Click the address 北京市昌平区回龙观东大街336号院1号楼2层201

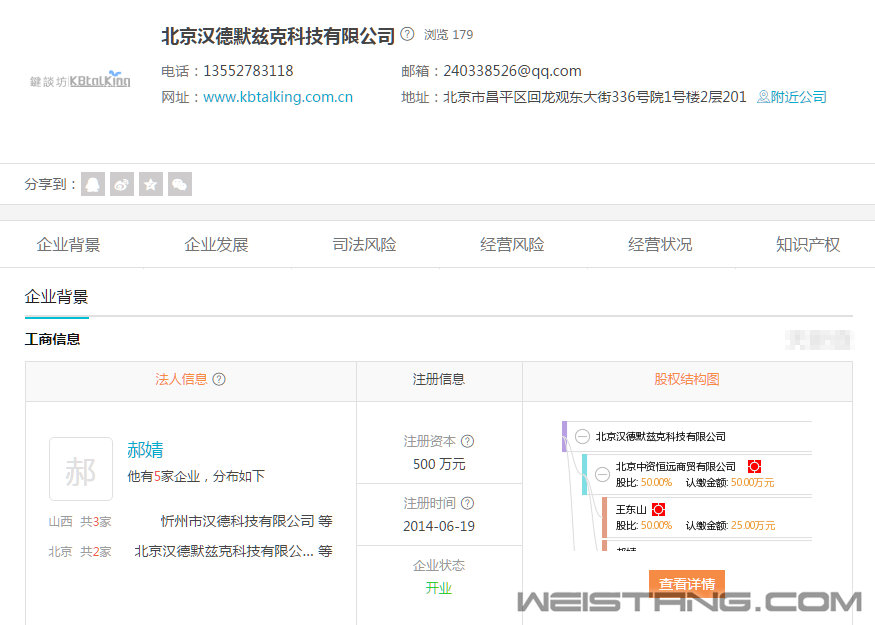[595, 97]
